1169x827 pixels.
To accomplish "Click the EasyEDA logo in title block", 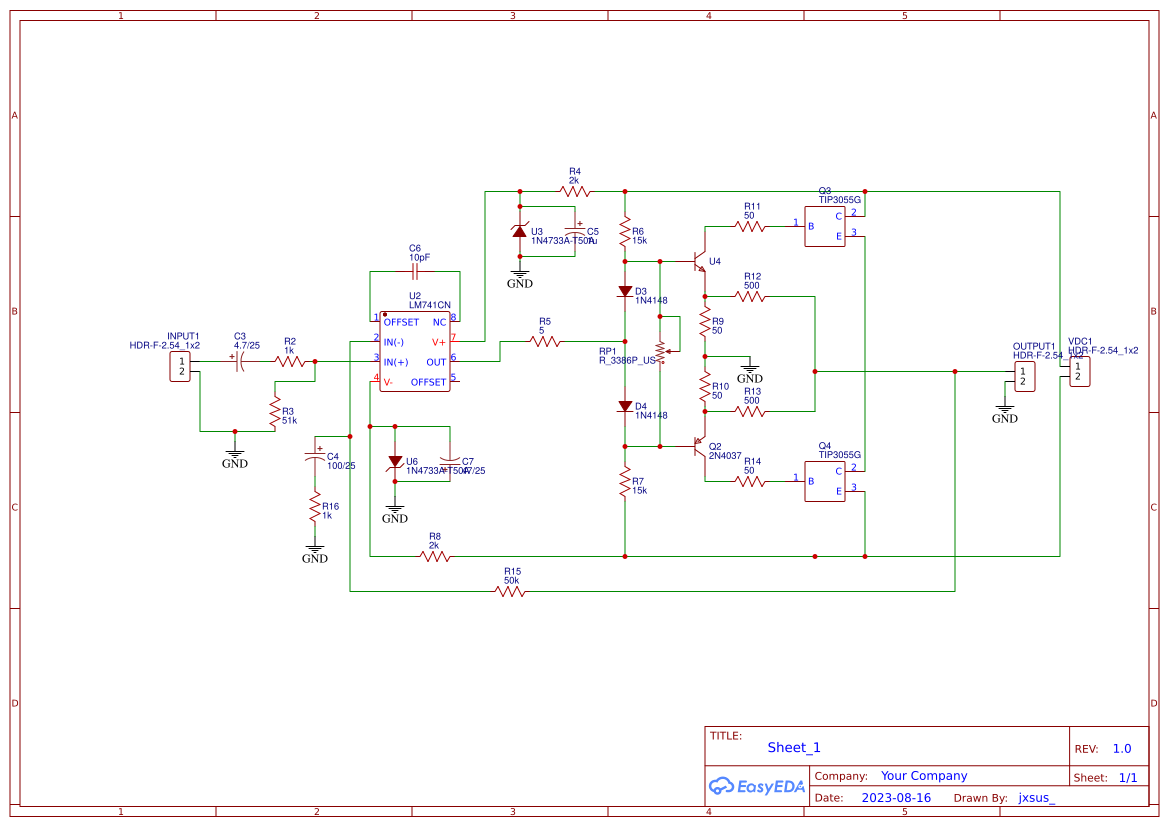I will (756, 786).
